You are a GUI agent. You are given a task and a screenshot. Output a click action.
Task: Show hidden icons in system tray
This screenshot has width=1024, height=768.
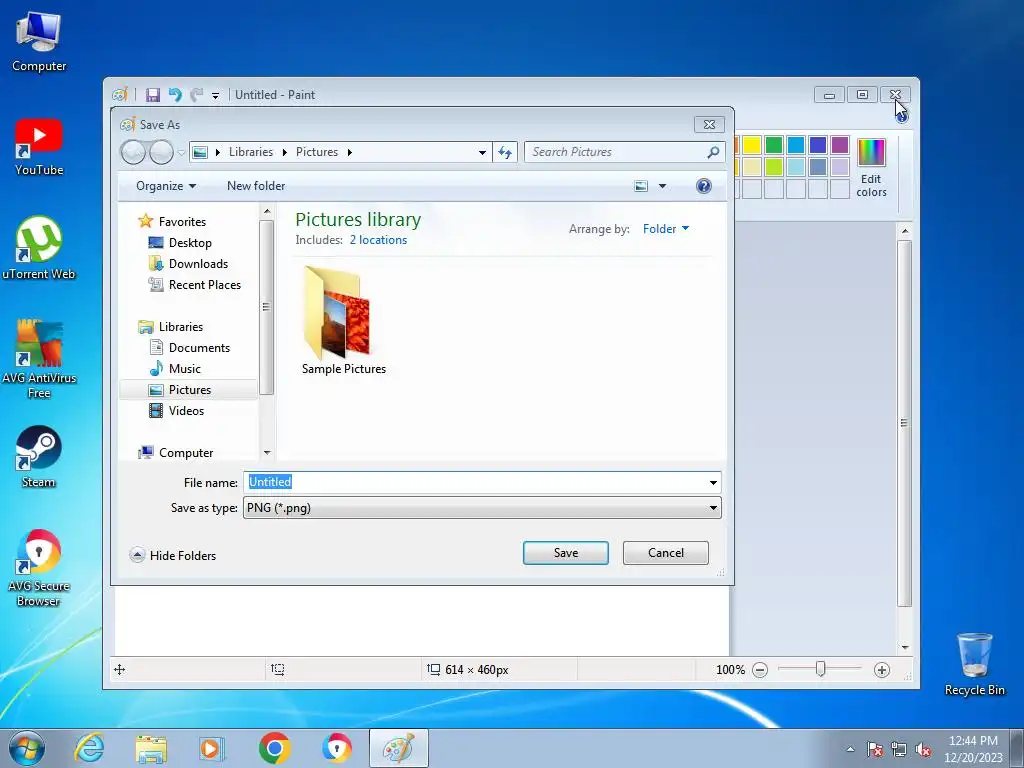850,750
